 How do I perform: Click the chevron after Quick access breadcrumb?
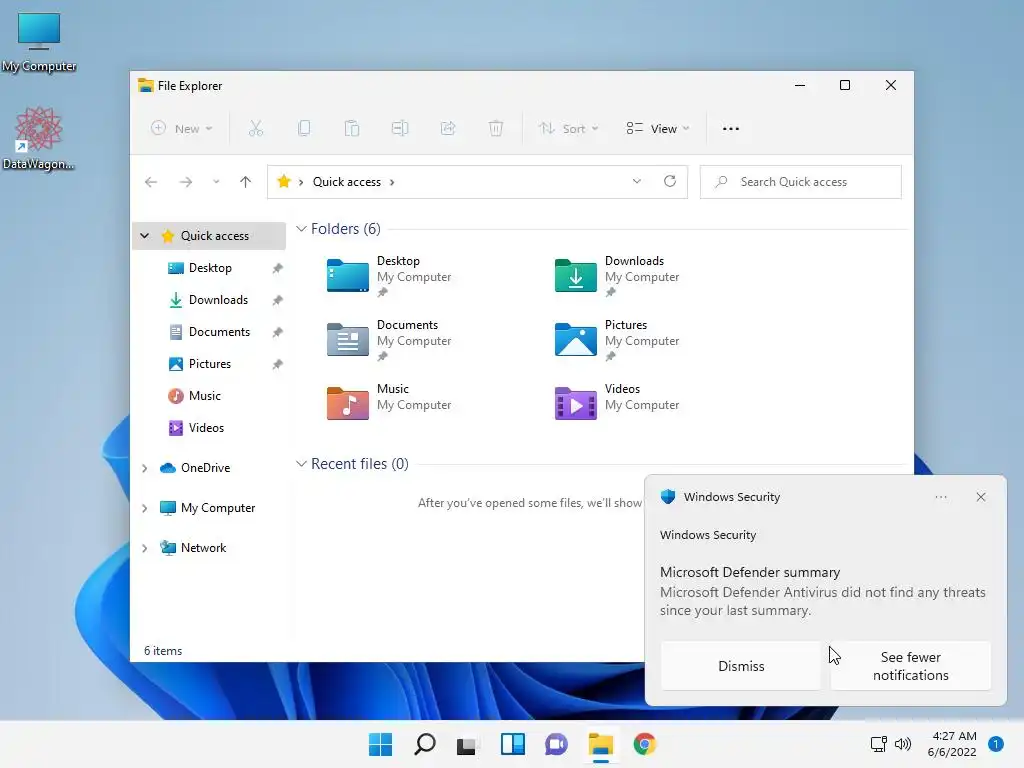click(x=392, y=182)
